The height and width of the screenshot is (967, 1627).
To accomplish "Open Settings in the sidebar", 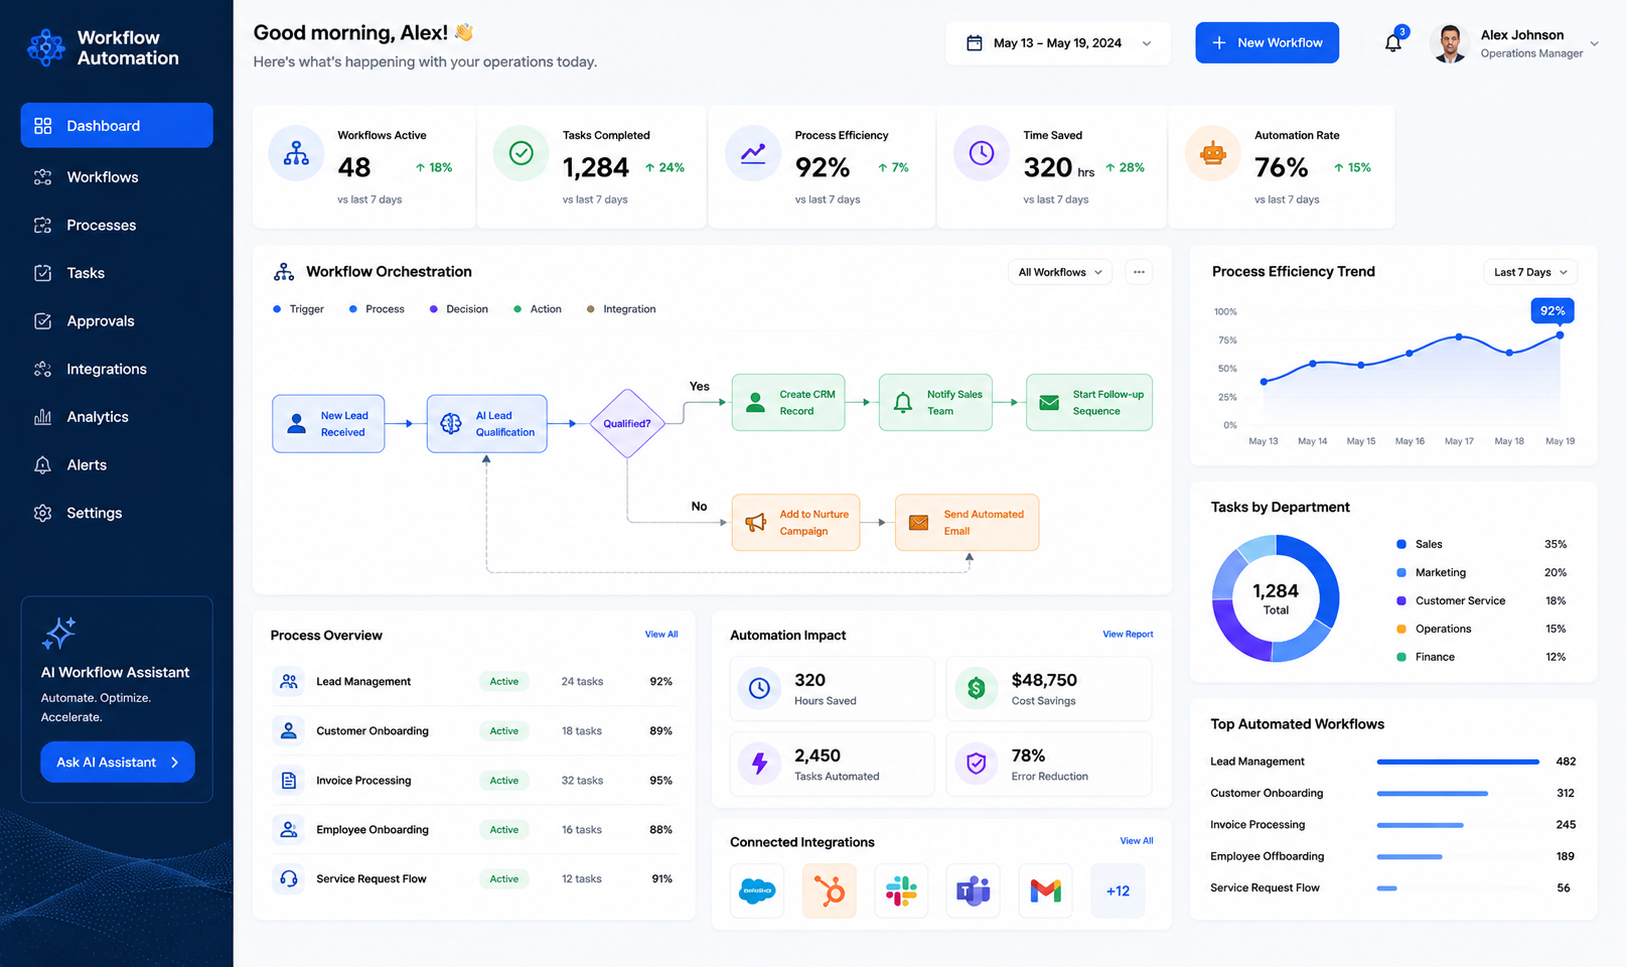I will pyautogui.click(x=117, y=513).
